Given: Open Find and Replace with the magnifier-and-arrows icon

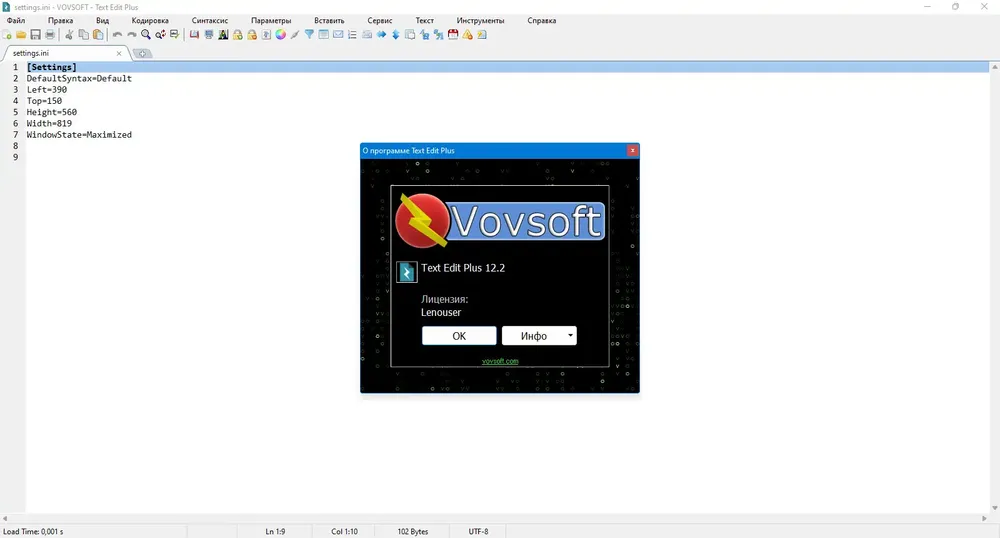Looking at the screenshot, I should click(161, 34).
